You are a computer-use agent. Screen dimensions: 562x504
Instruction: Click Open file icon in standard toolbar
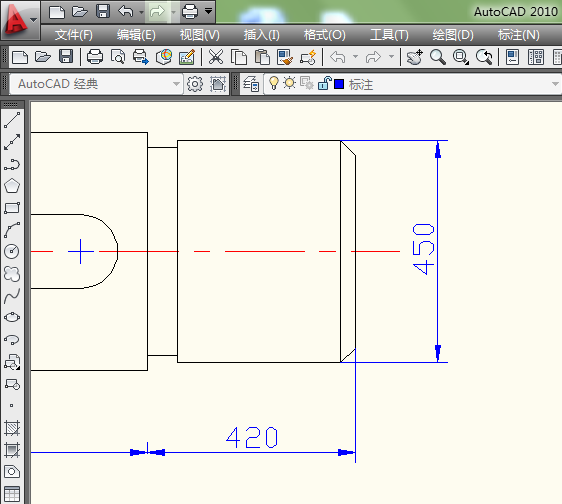coord(43,57)
